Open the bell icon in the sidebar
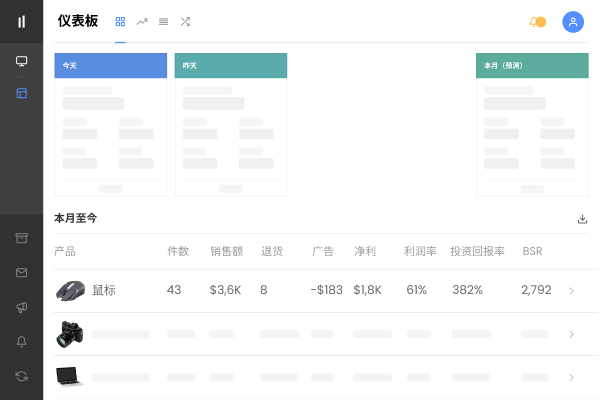The image size is (600, 400). [x=21, y=341]
